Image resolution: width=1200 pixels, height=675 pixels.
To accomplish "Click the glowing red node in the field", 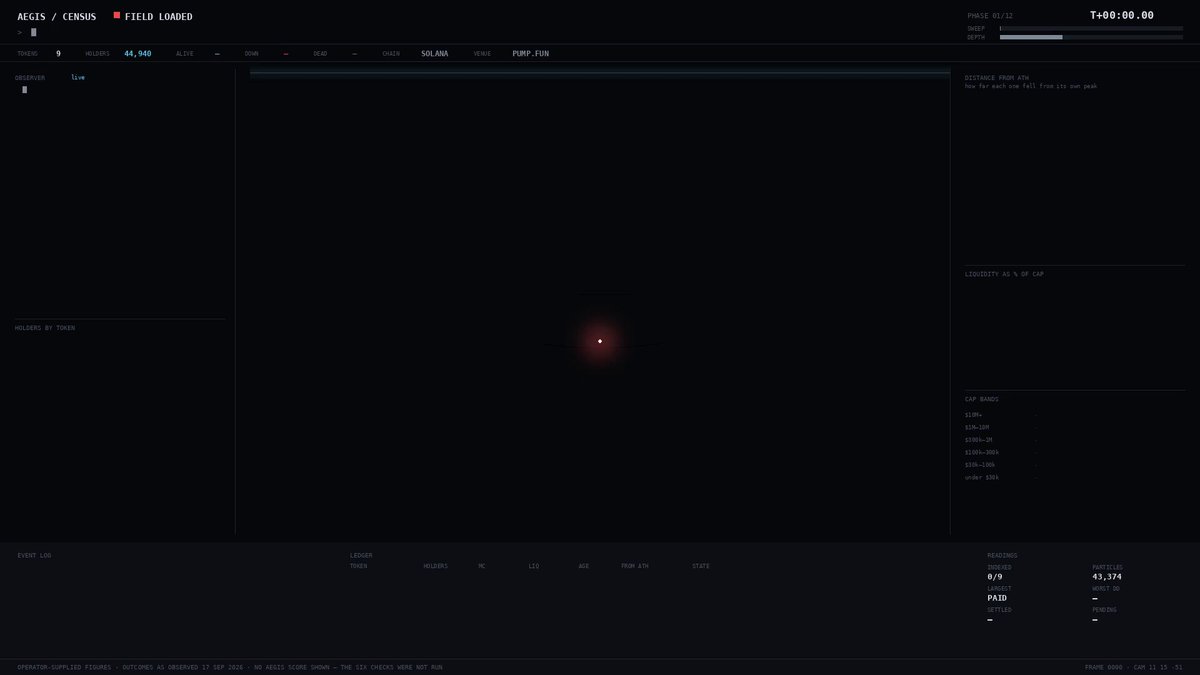I will tap(600, 341).
